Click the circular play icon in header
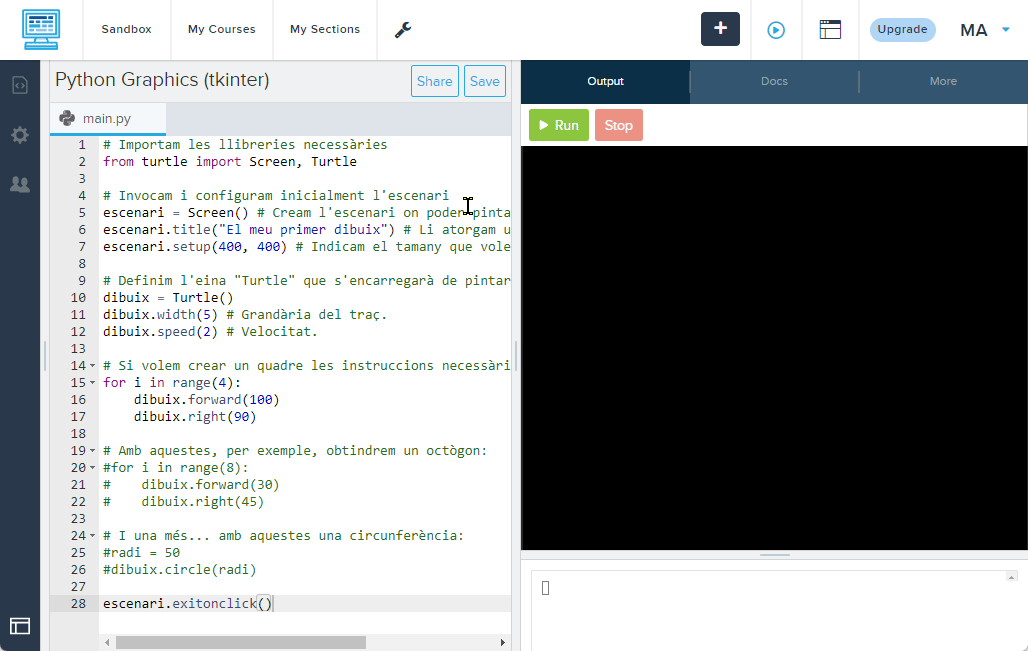Image resolution: width=1028 pixels, height=651 pixels. coord(776,30)
